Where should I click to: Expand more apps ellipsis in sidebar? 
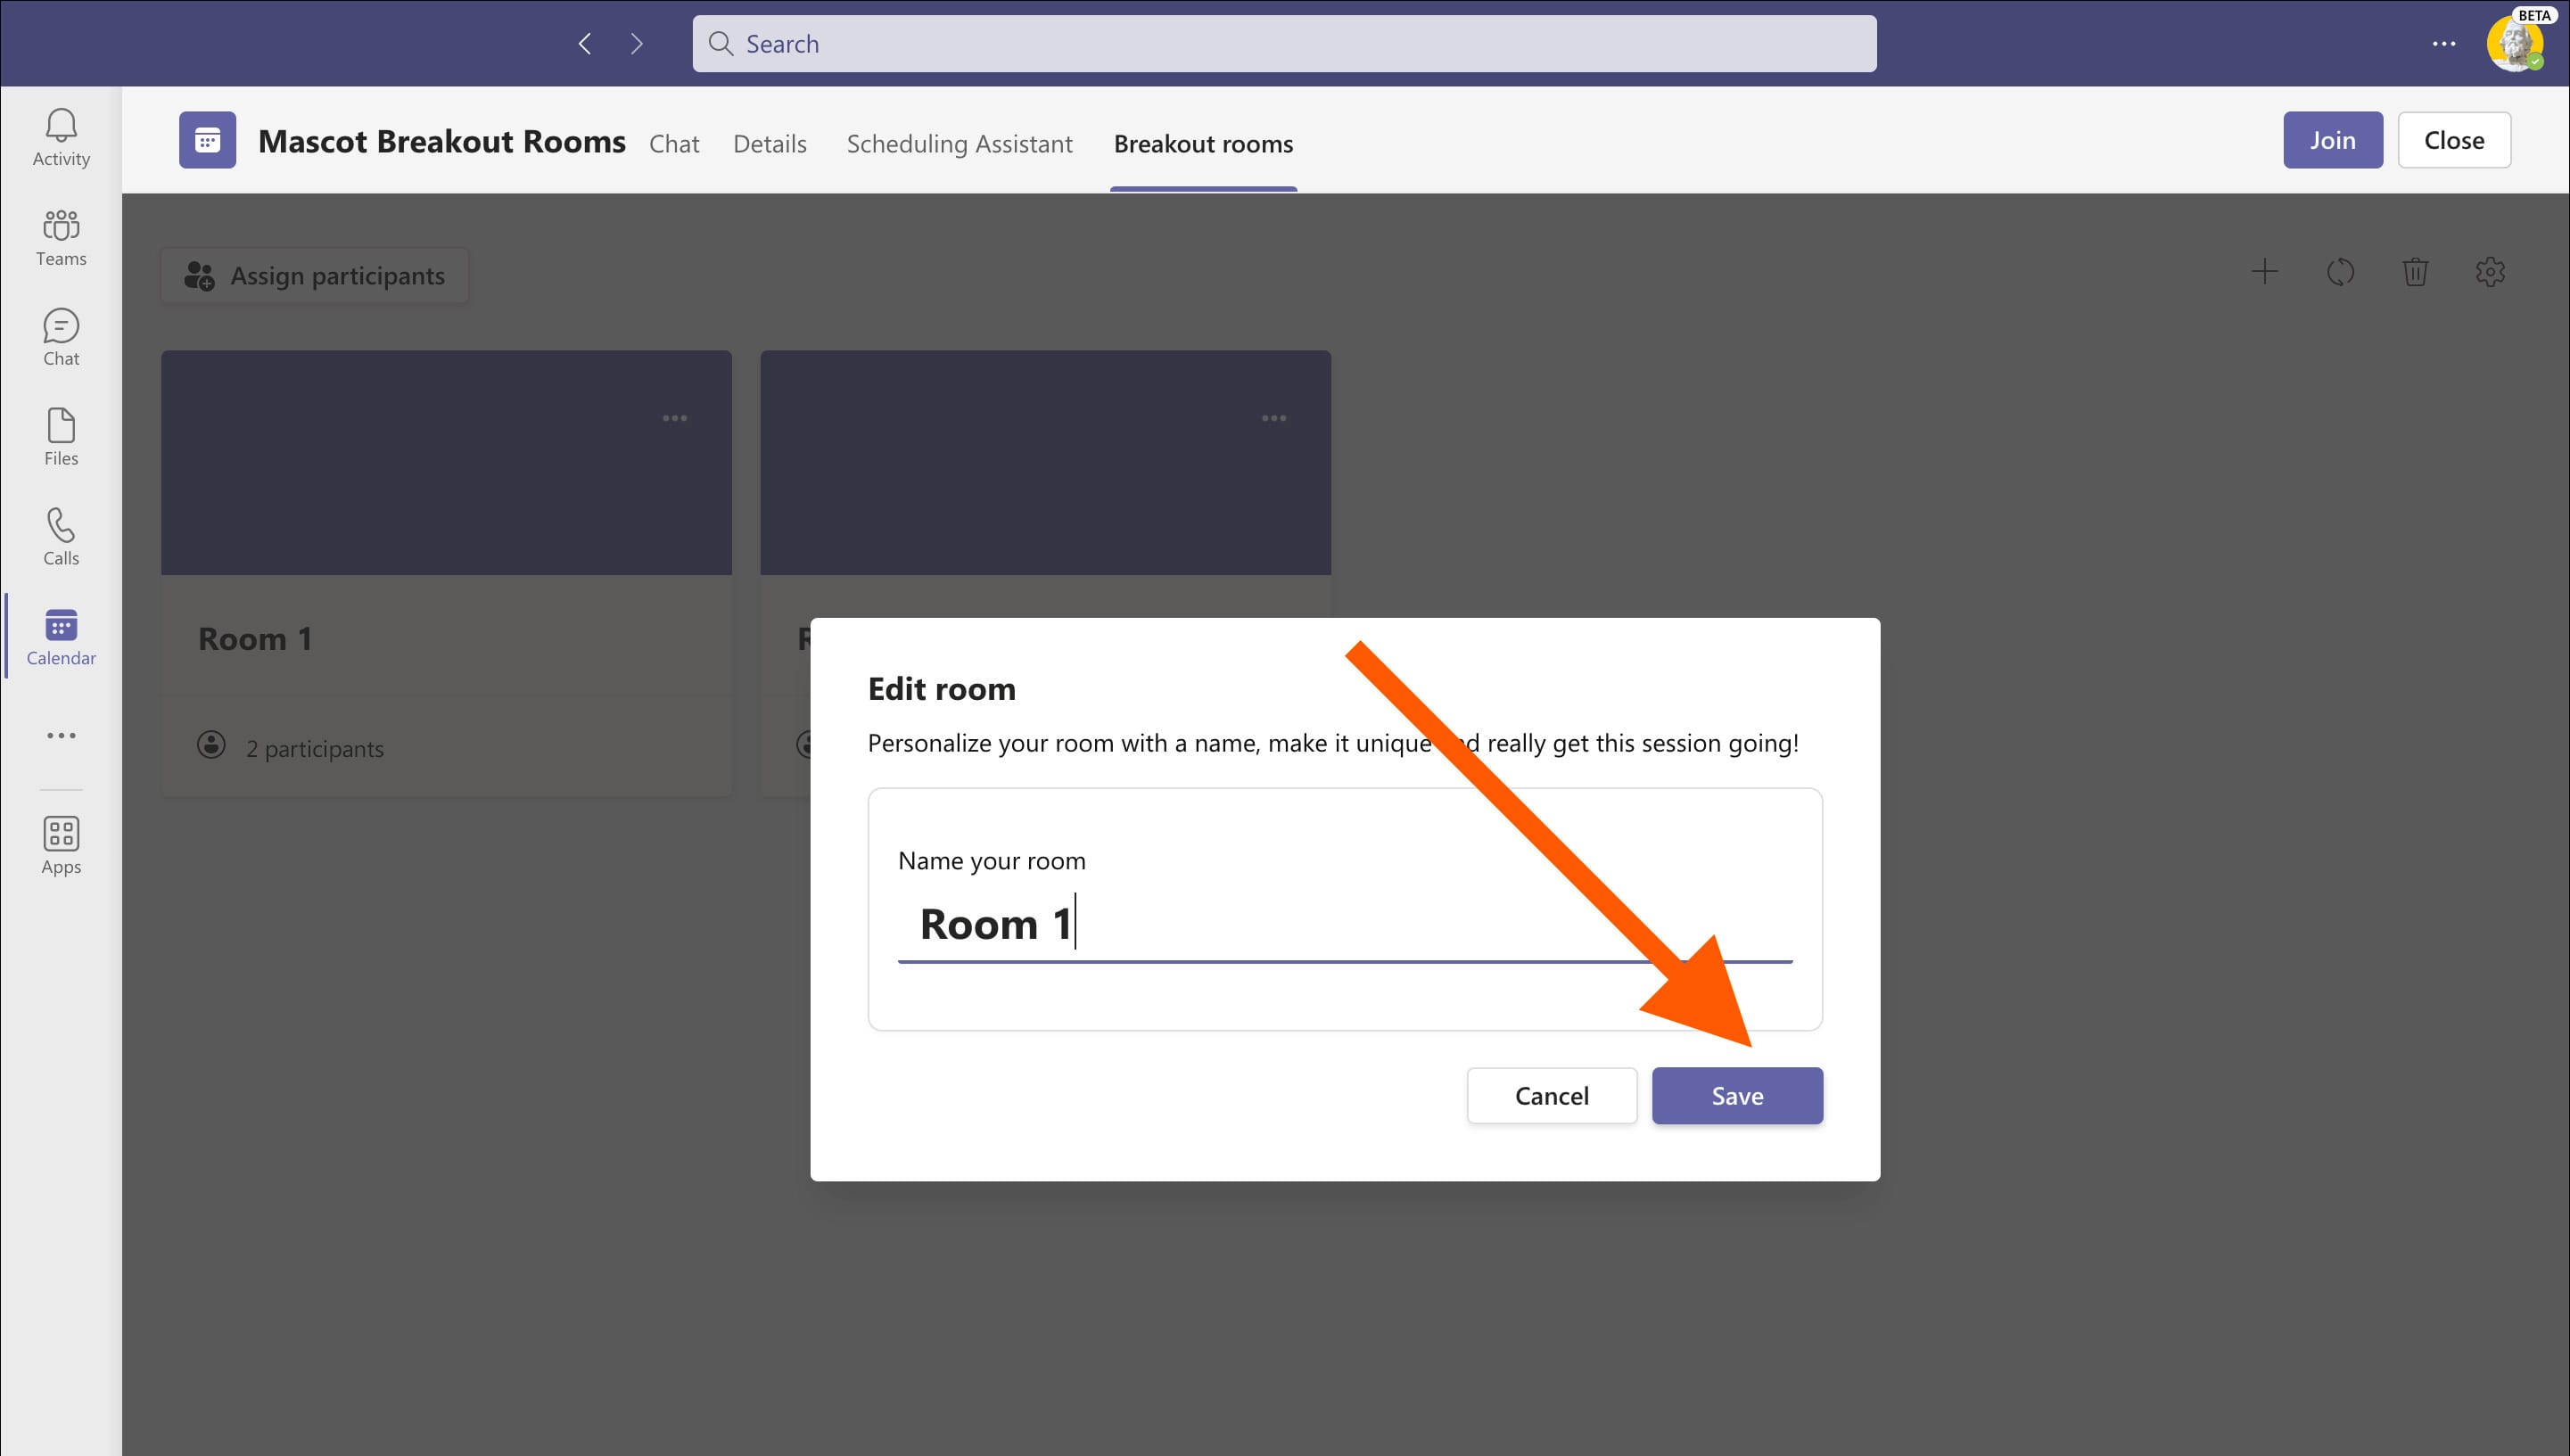tap(61, 736)
